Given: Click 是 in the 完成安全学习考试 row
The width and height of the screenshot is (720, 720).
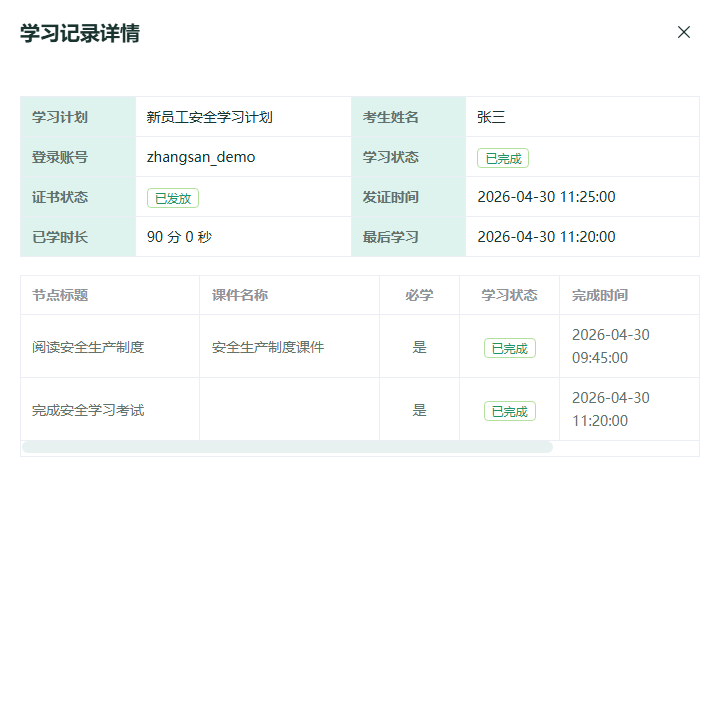Looking at the screenshot, I should 419,410.
